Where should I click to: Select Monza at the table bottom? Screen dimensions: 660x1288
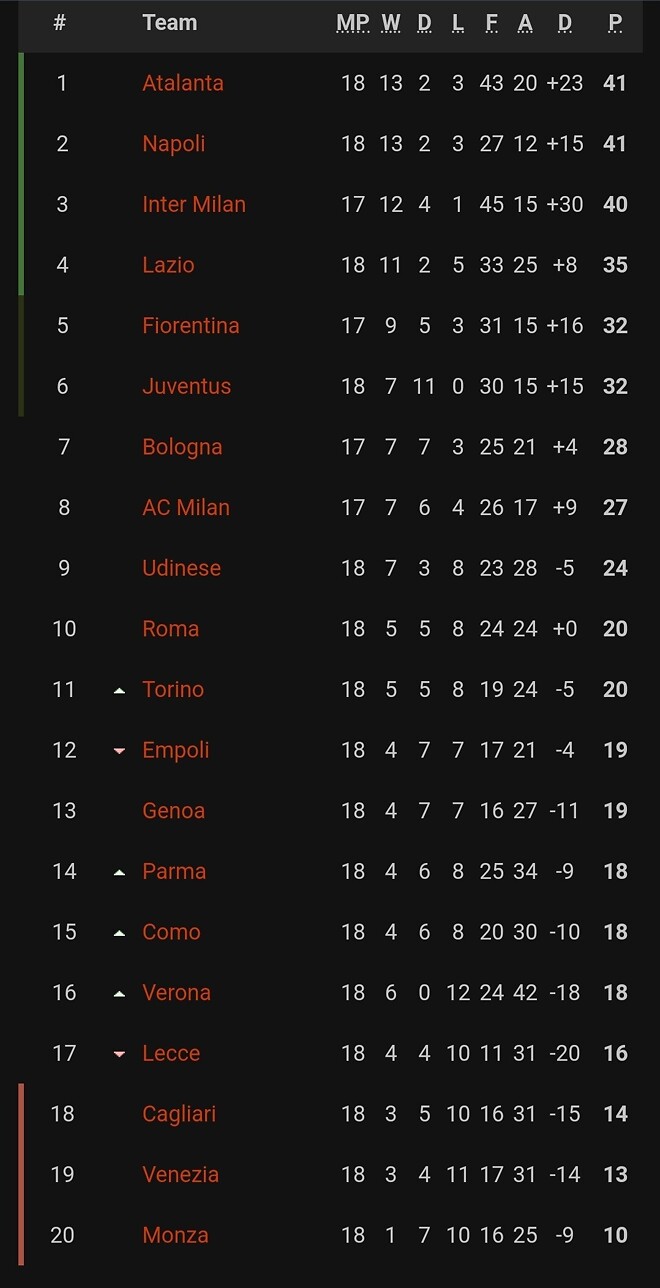(176, 1235)
